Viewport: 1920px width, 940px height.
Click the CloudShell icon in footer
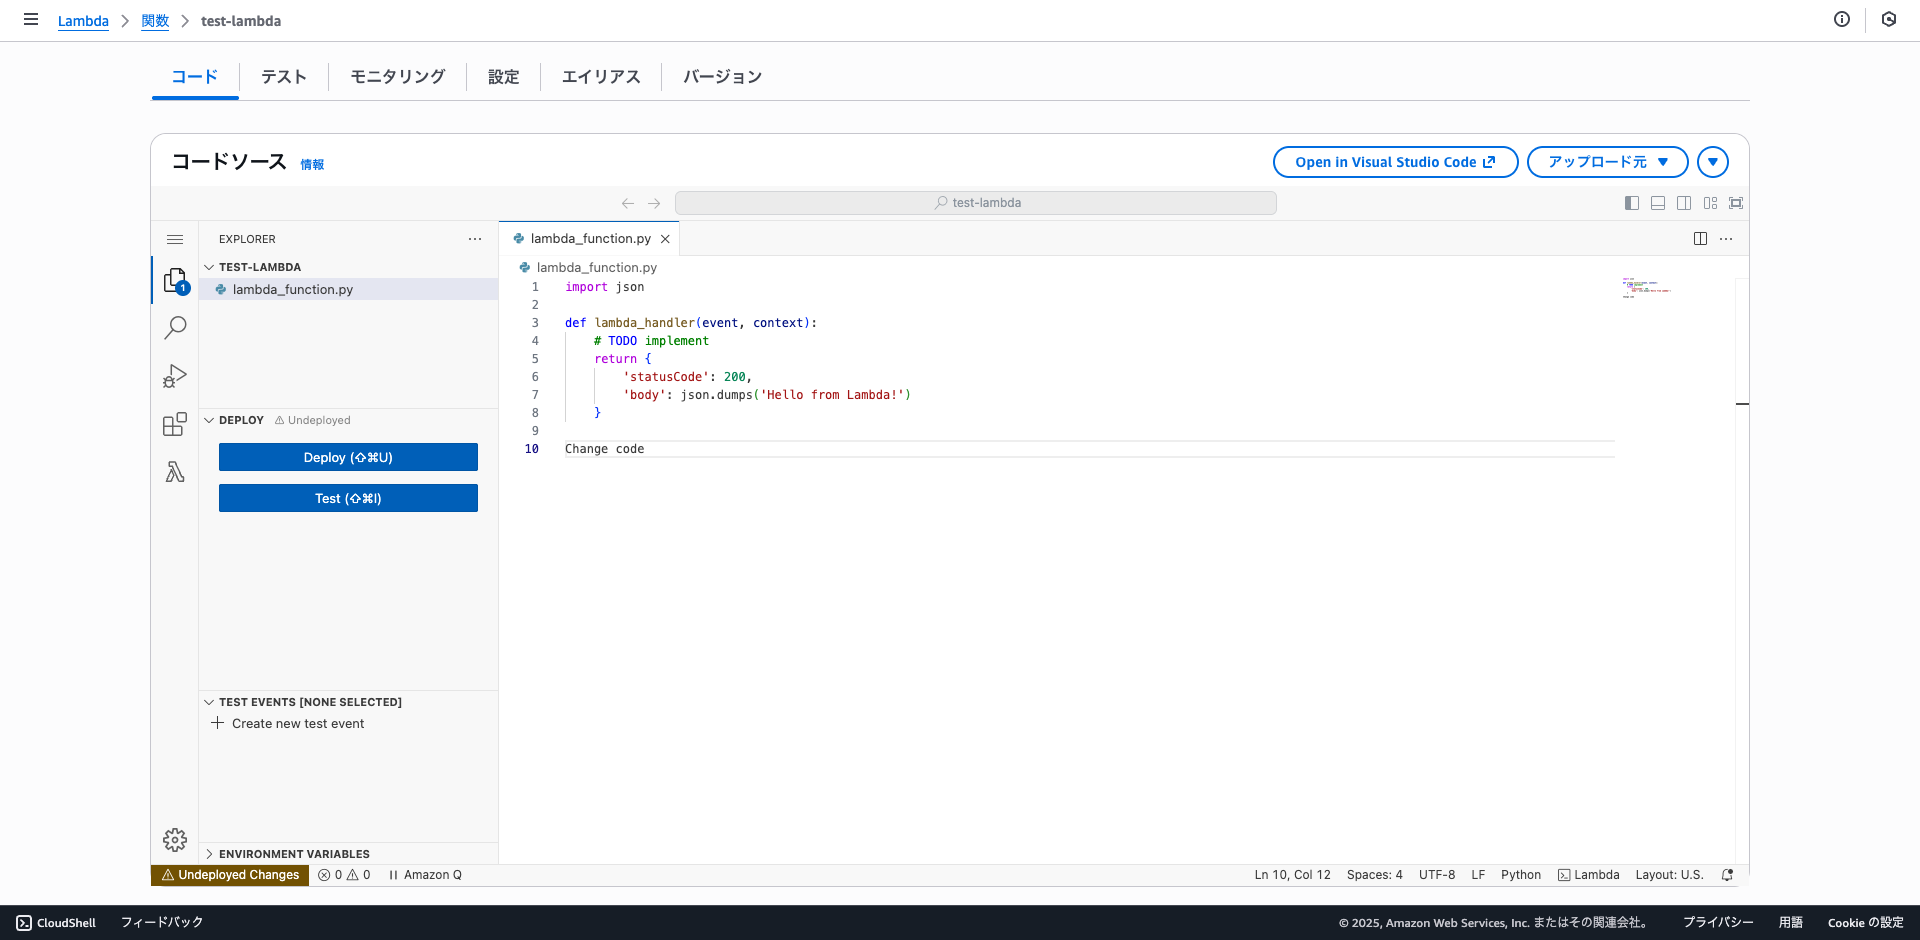pyautogui.click(x=24, y=923)
